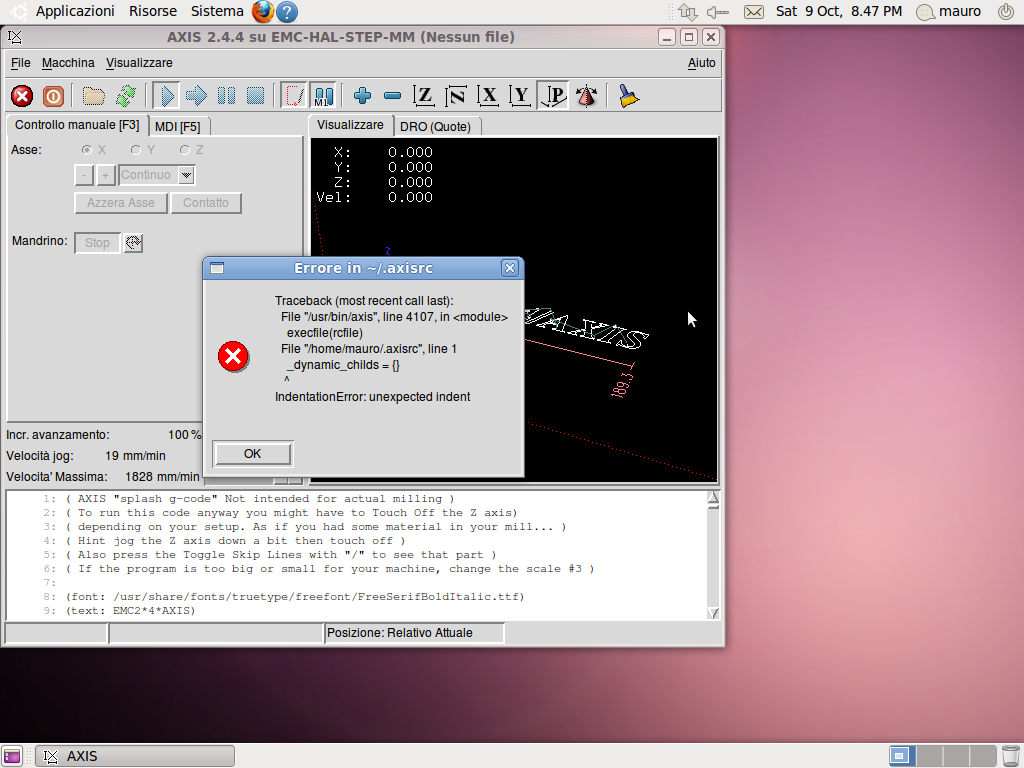Launch Firefox from the top panel
This screenshot has height=768, width=1024.
point(263,11)
